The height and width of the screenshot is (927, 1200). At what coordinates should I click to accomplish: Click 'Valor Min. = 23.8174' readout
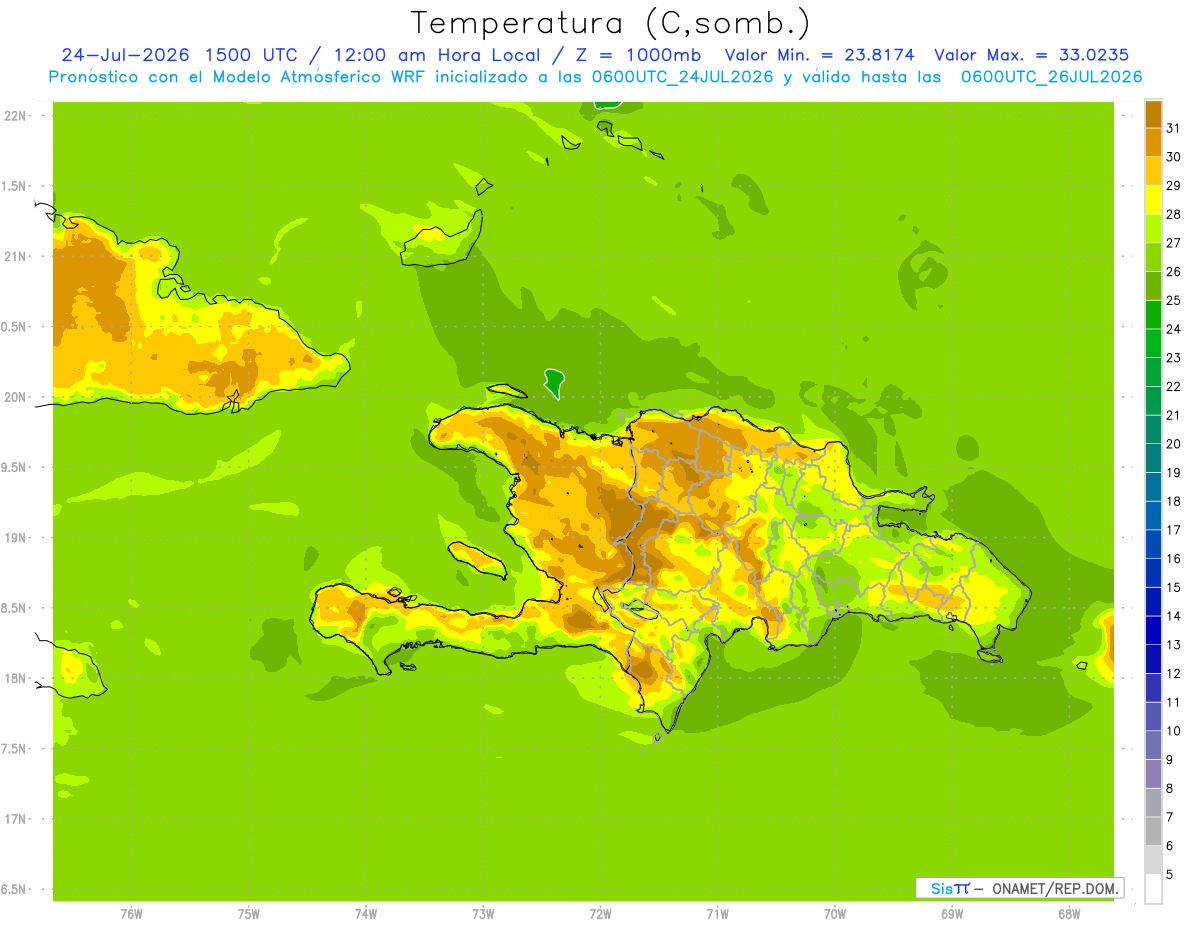tap(820, 55)
